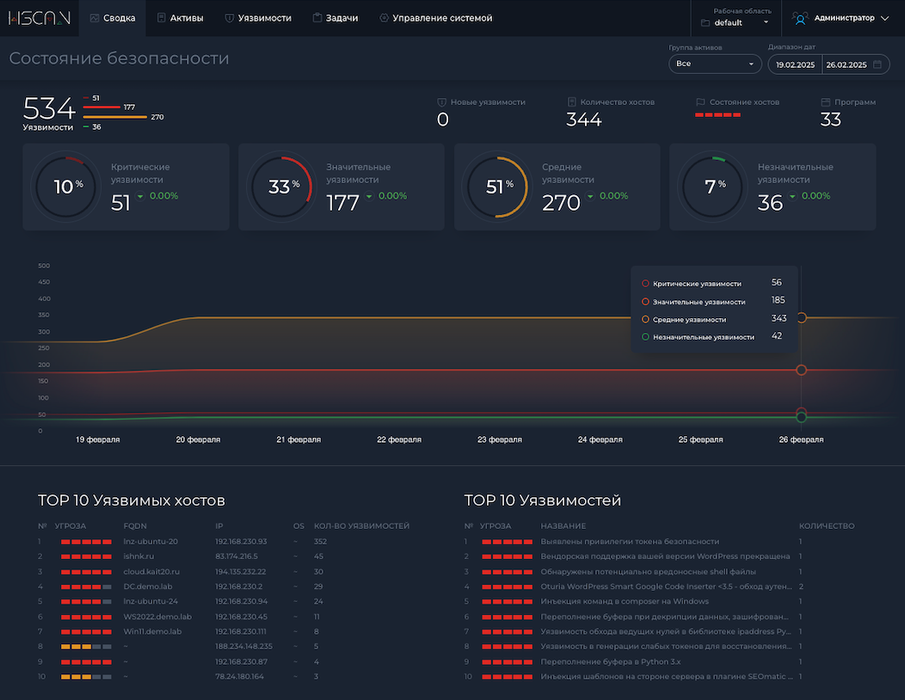Open the calendar icon in date range field
This screenshot has width=905, height=700.
877,64
